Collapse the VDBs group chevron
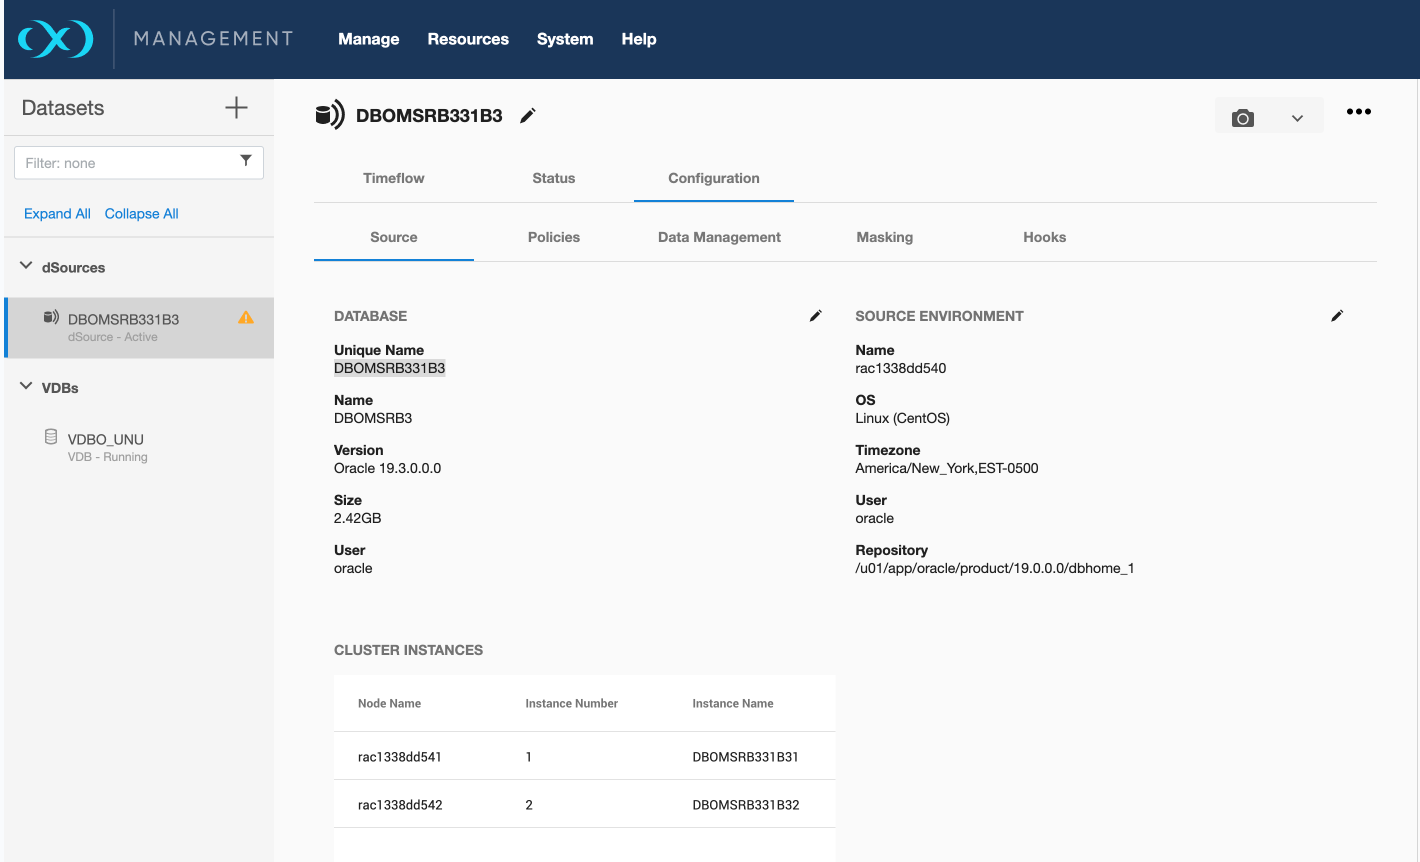Viewport: 1420px width, 862px height. 26,386
